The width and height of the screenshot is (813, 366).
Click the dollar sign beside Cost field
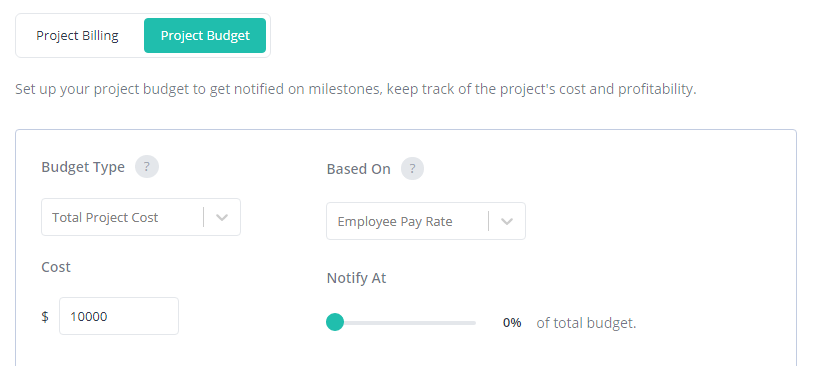[x=45, y=316]
